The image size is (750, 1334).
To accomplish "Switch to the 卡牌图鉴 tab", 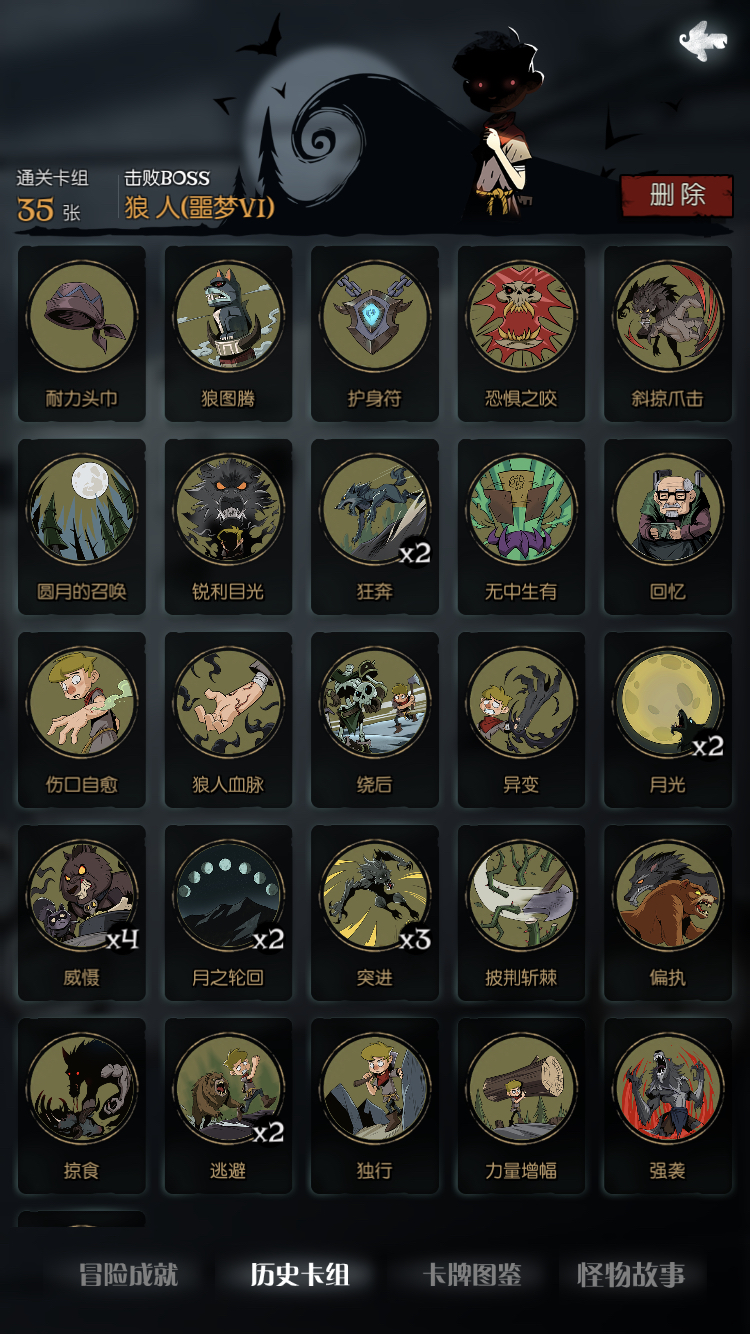I will (472, 1275).
